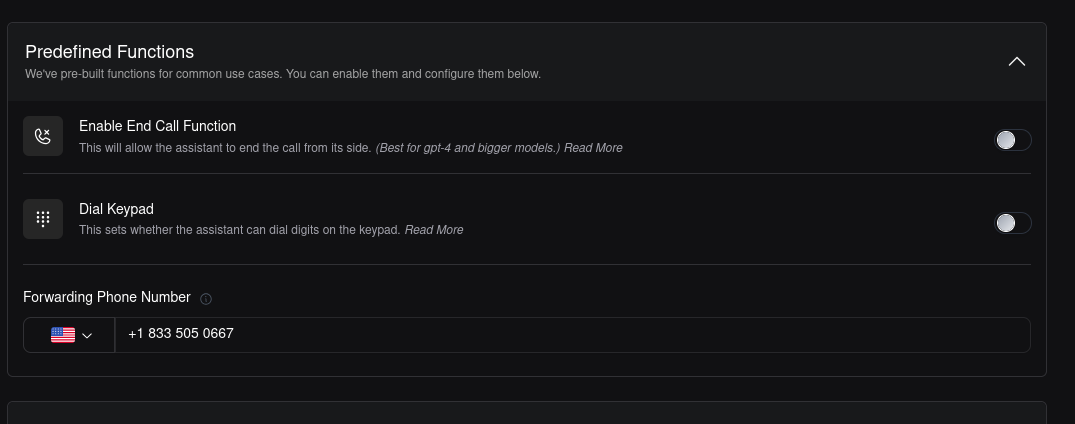Viewport: 1075px width, 424px height.
Task: Click the Forwarding Phone Number label
Action: pos(107,297)
